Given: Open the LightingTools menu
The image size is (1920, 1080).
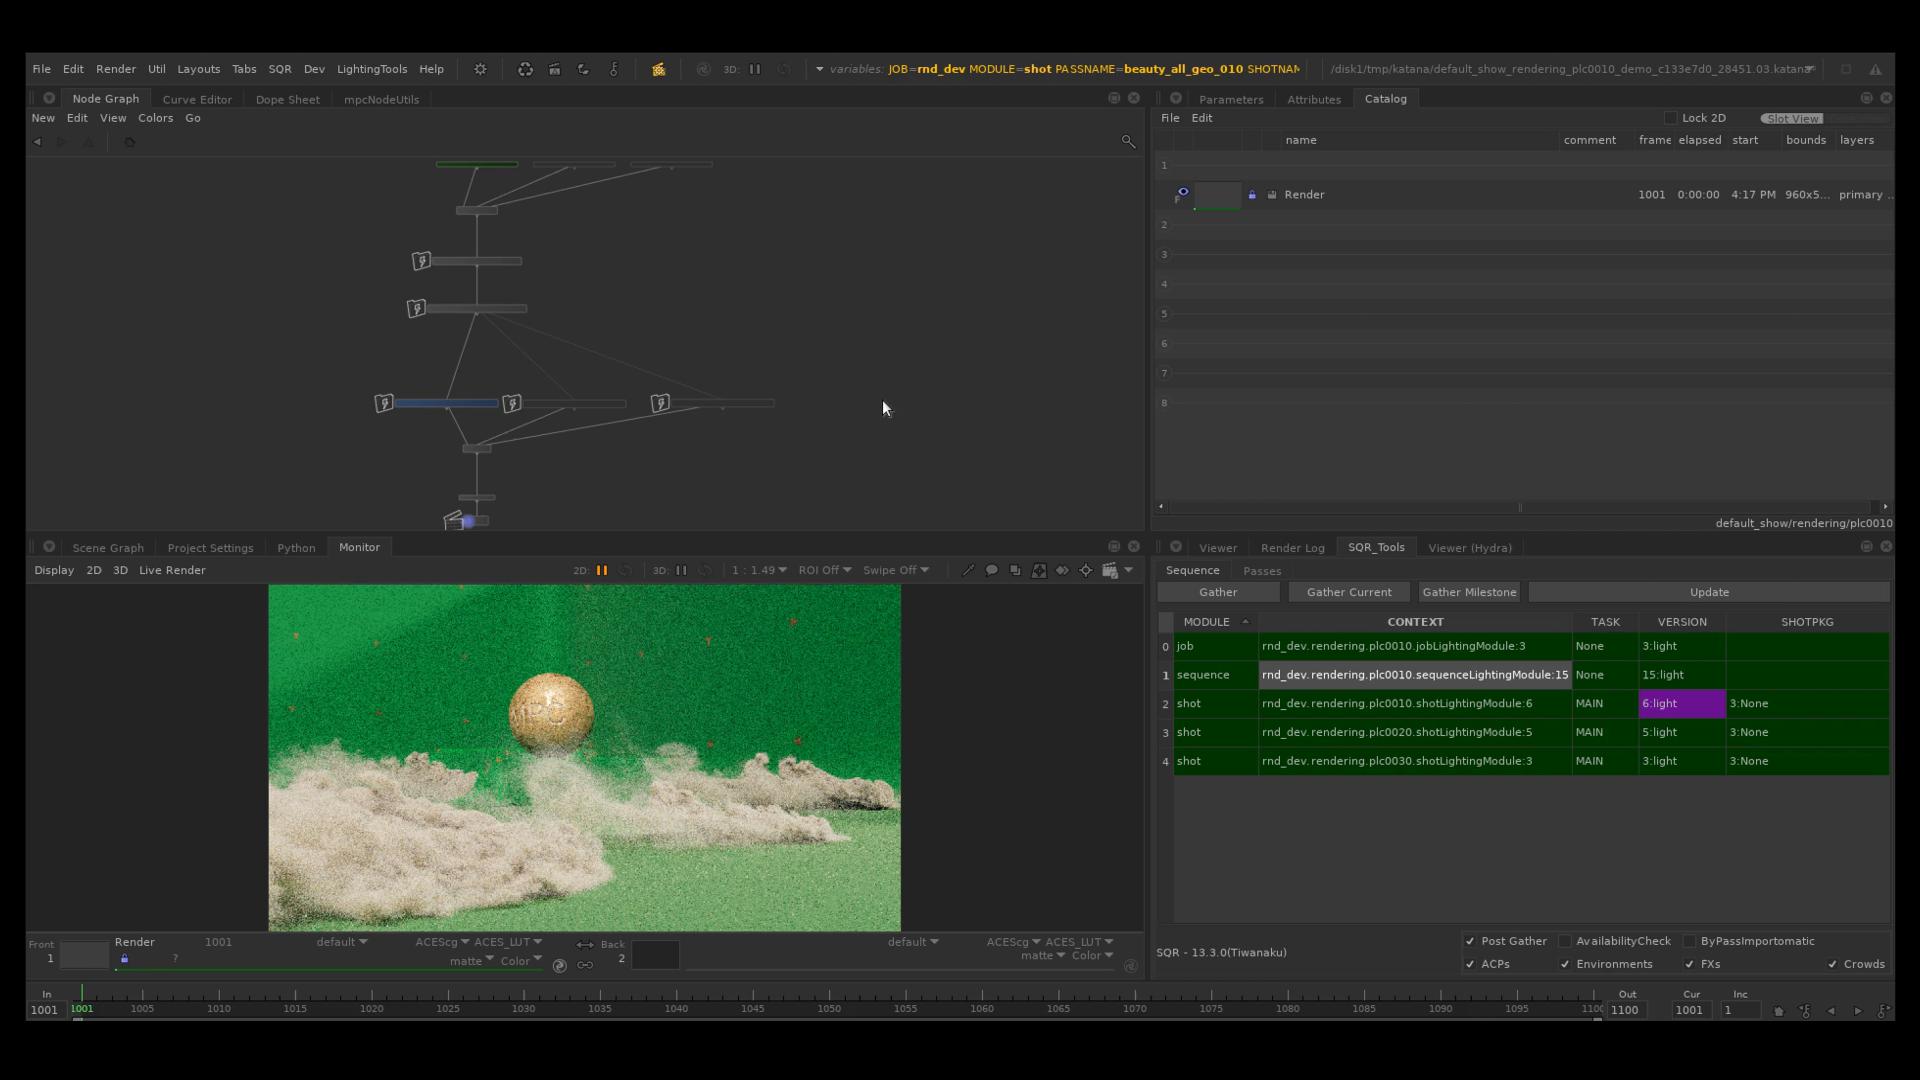Looking at the screenshot, I should coord(371,69).
